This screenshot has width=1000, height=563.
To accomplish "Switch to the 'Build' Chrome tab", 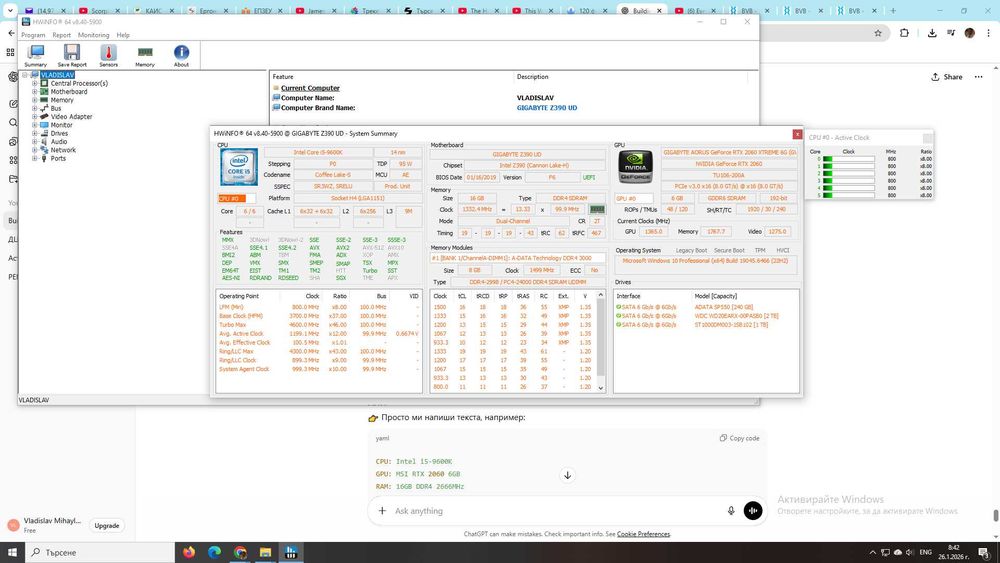I will tap(642, 11).
